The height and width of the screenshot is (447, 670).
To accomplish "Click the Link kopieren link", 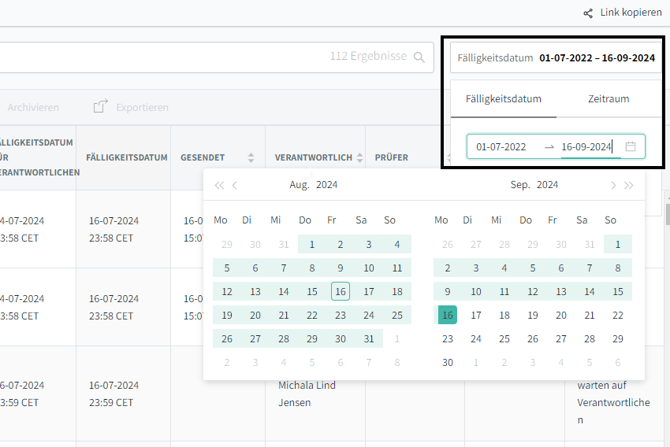I will coord(629,13).
